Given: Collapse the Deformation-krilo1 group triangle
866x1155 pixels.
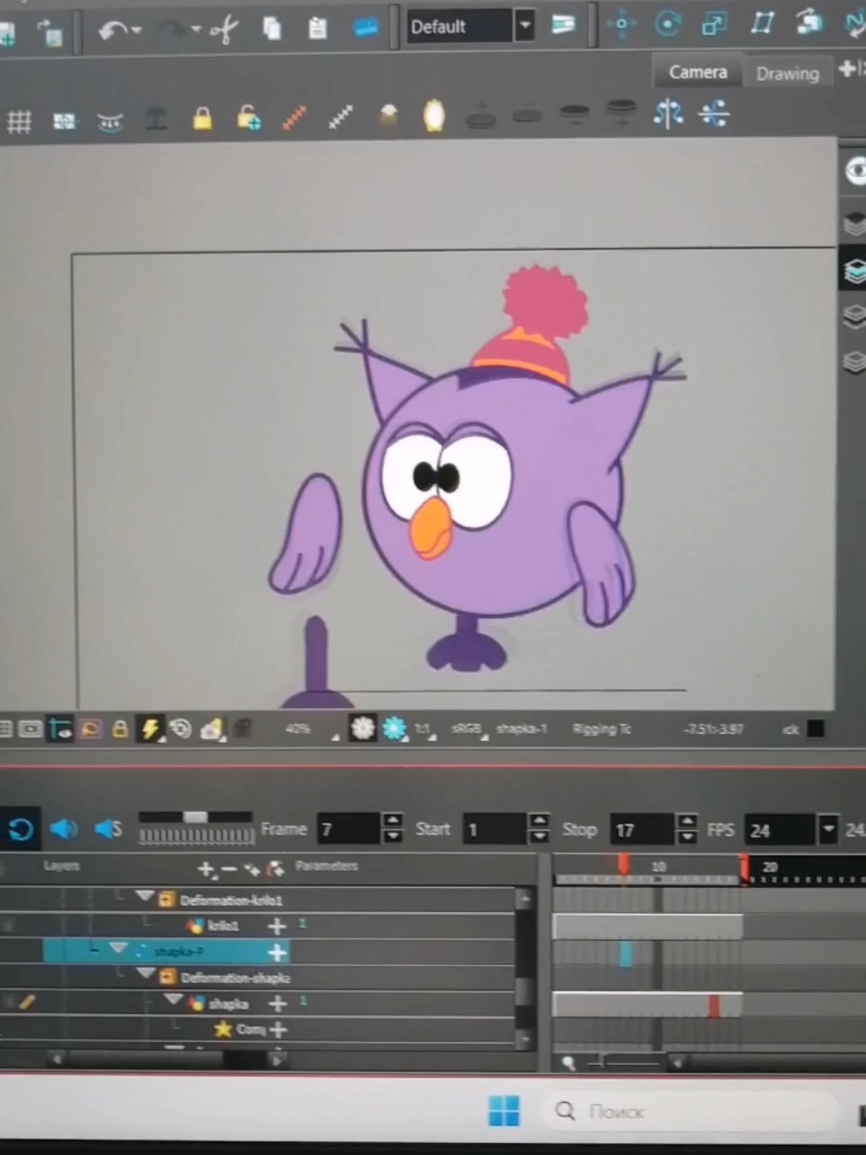Looking at the screenshot, I should (x=144, y=896).
